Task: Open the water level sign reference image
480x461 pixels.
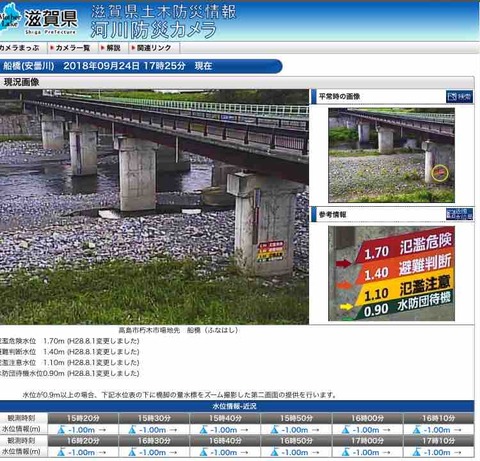Action: click(391, 273)
